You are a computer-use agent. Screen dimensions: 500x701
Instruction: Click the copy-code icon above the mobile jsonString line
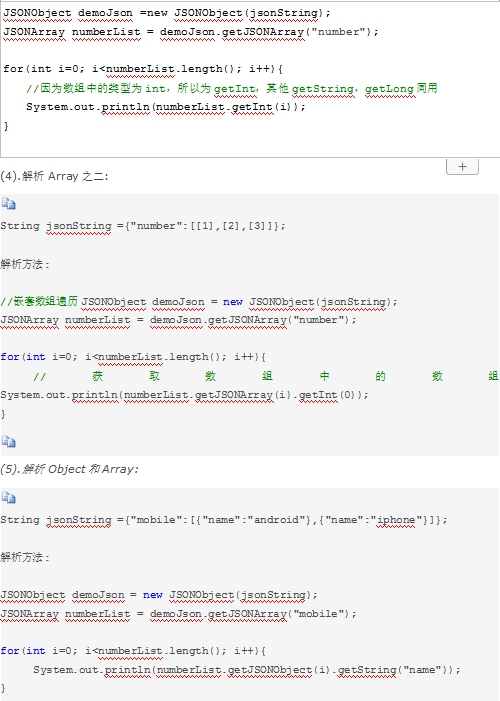(x=8, y=498)
